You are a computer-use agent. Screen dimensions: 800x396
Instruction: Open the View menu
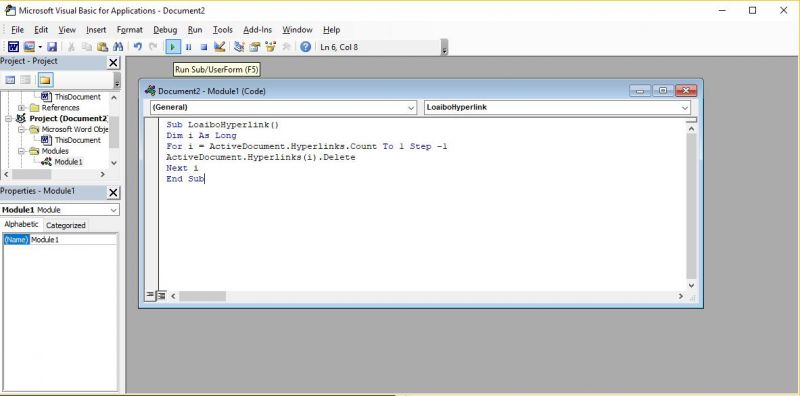[x=67, y=30]
